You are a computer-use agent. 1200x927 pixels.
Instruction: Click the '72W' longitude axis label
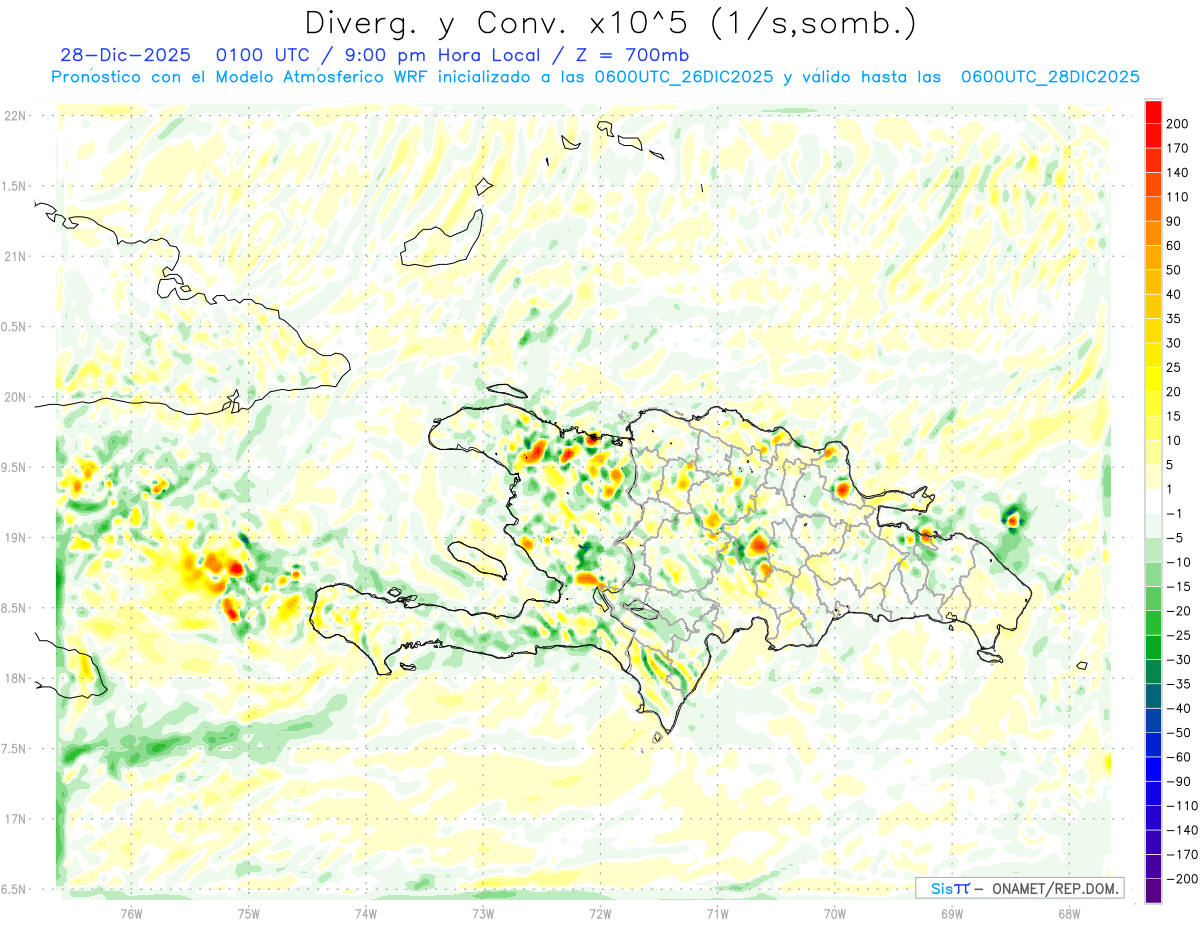coord(600,913)
